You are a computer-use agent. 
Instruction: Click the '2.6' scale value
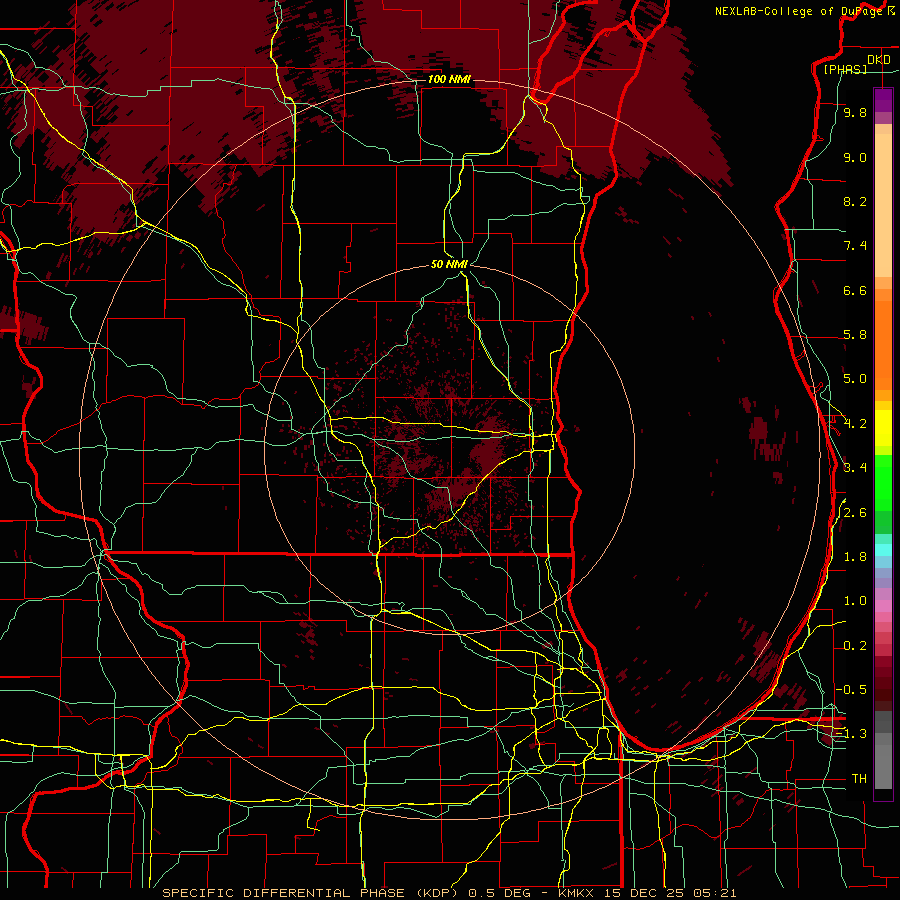pos(855,513)
